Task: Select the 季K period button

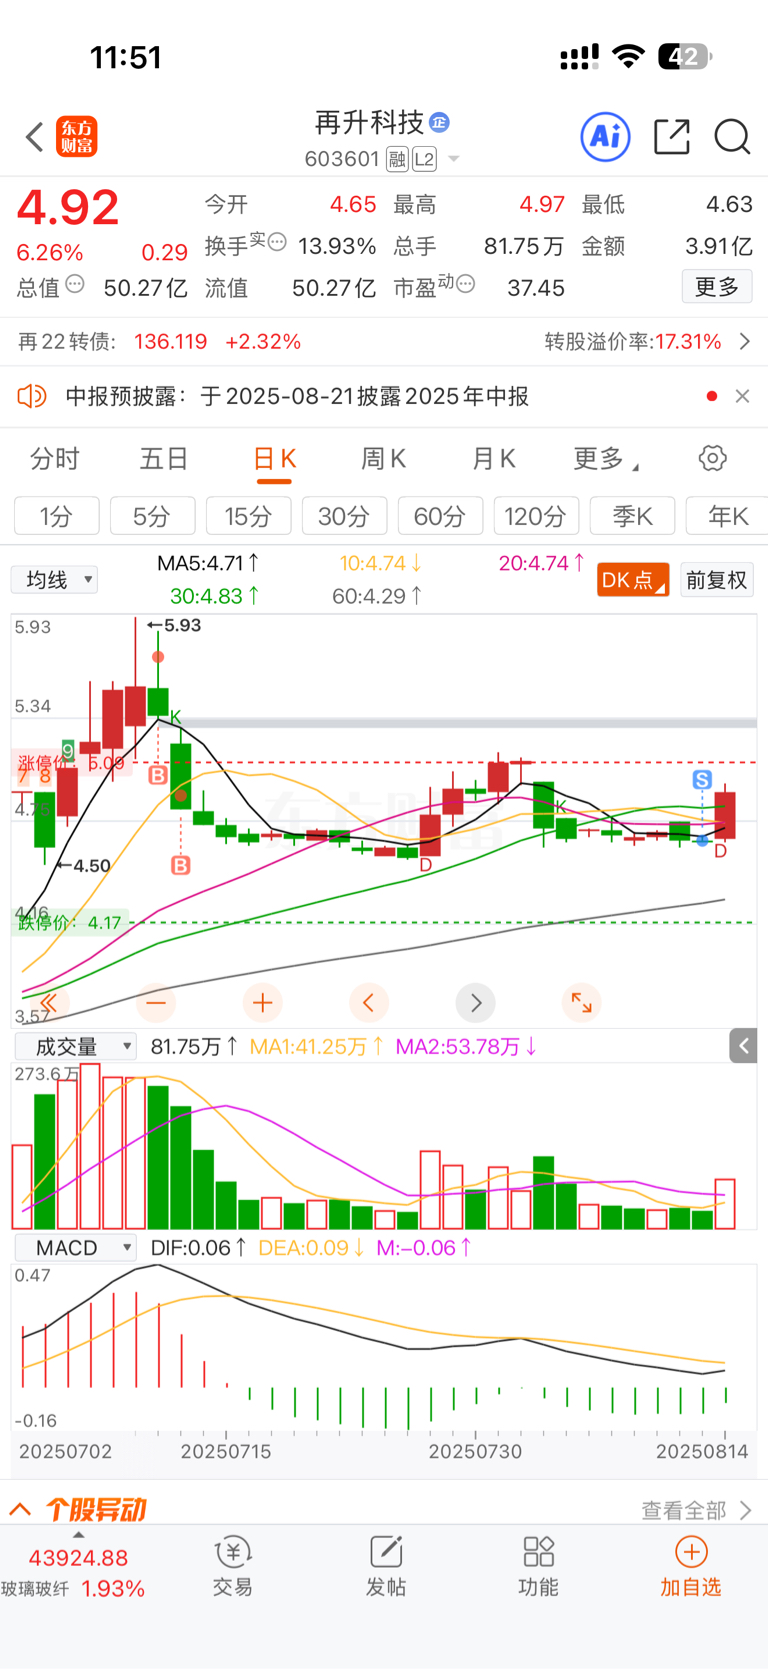Action: 633,516
